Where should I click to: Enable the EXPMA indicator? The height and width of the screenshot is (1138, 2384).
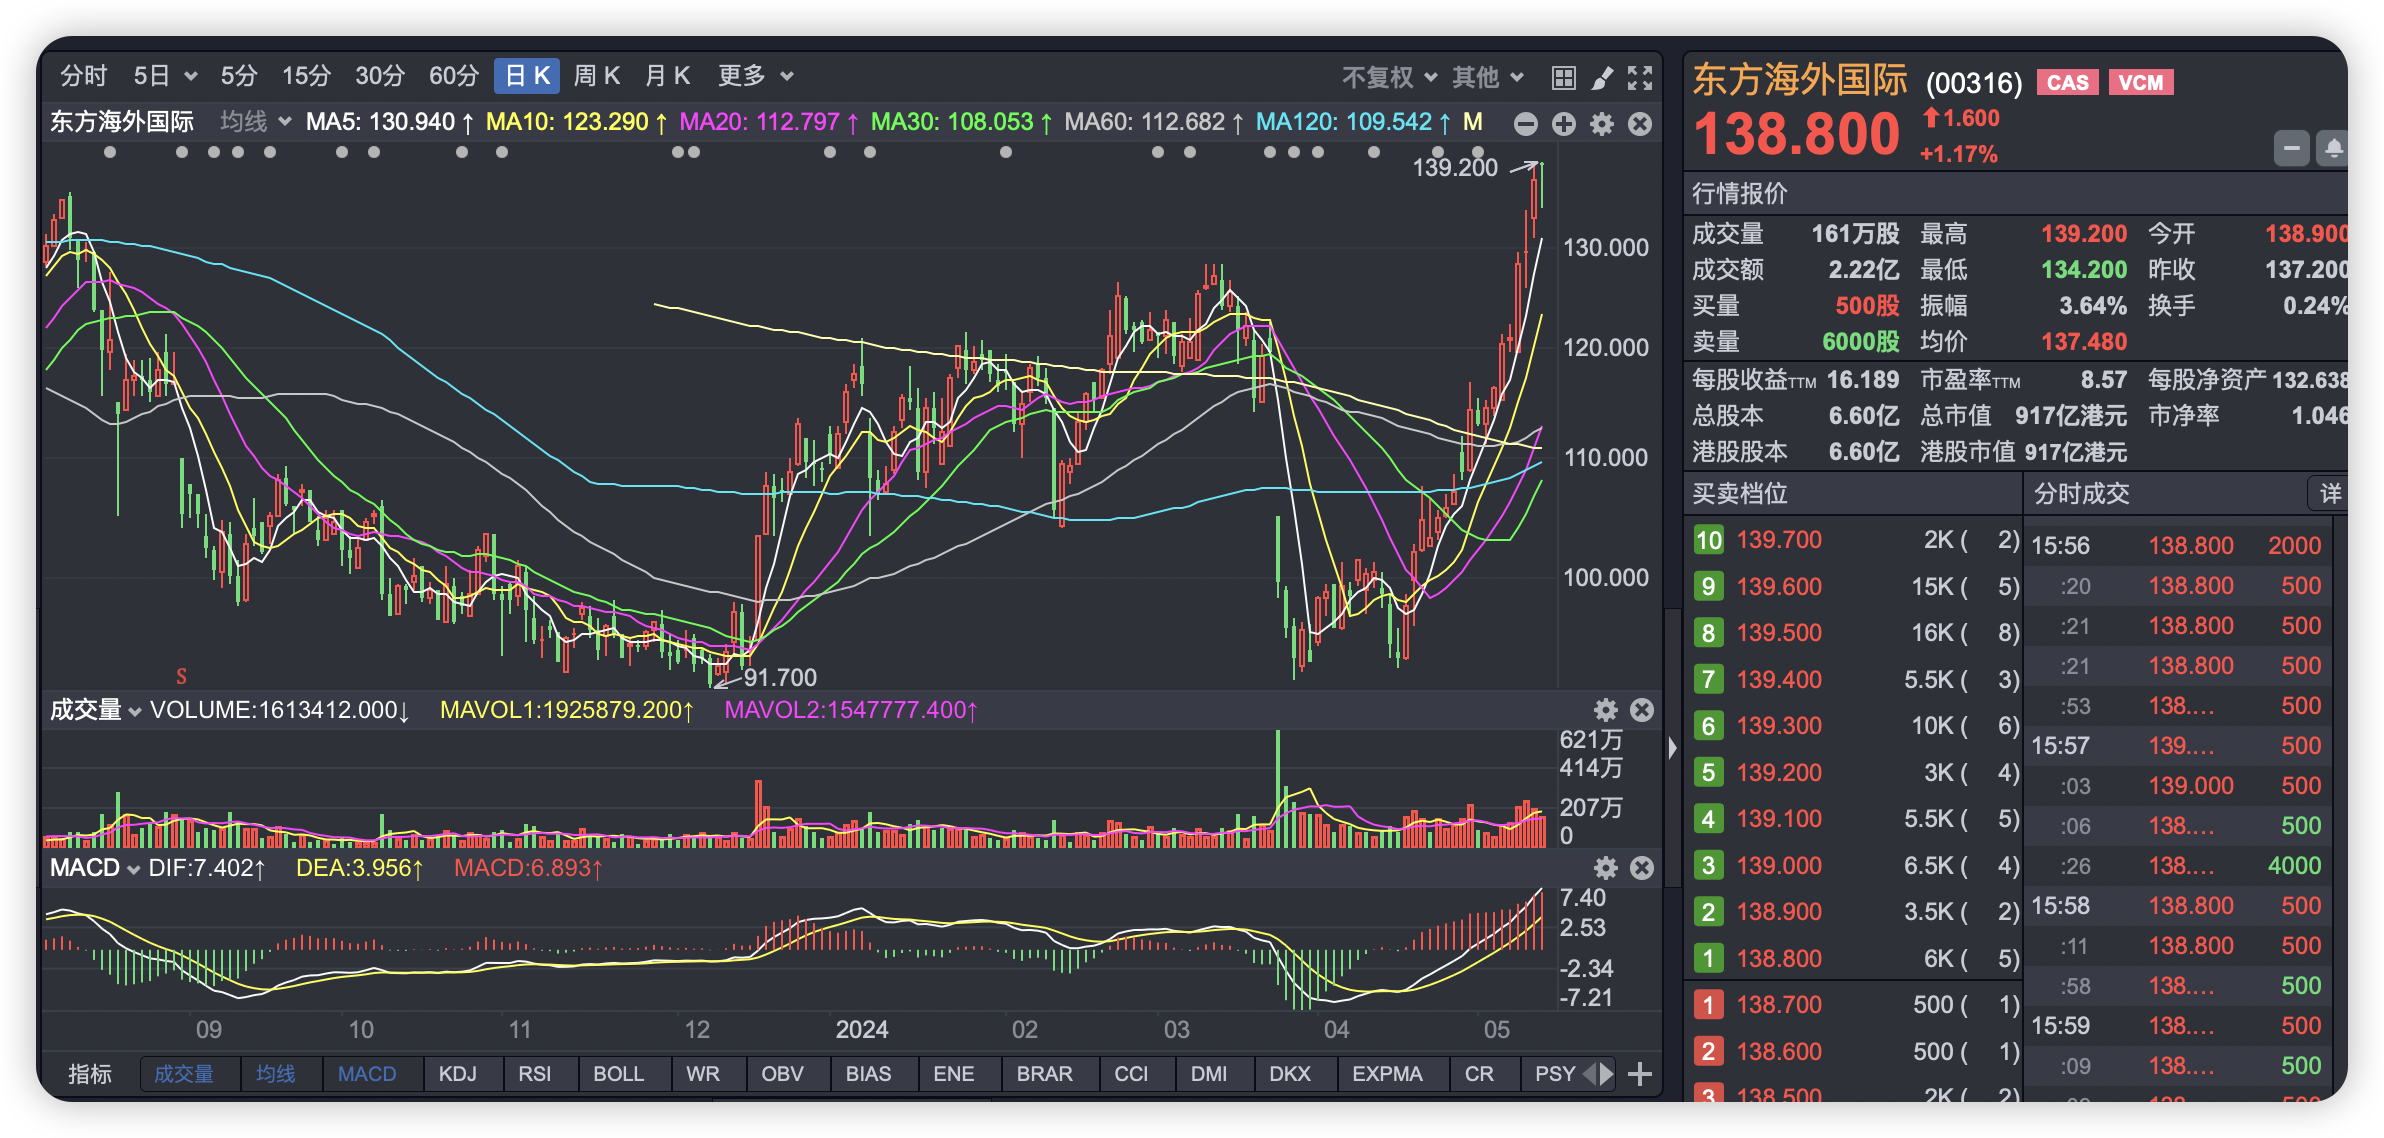(x=1387, y=1074)
